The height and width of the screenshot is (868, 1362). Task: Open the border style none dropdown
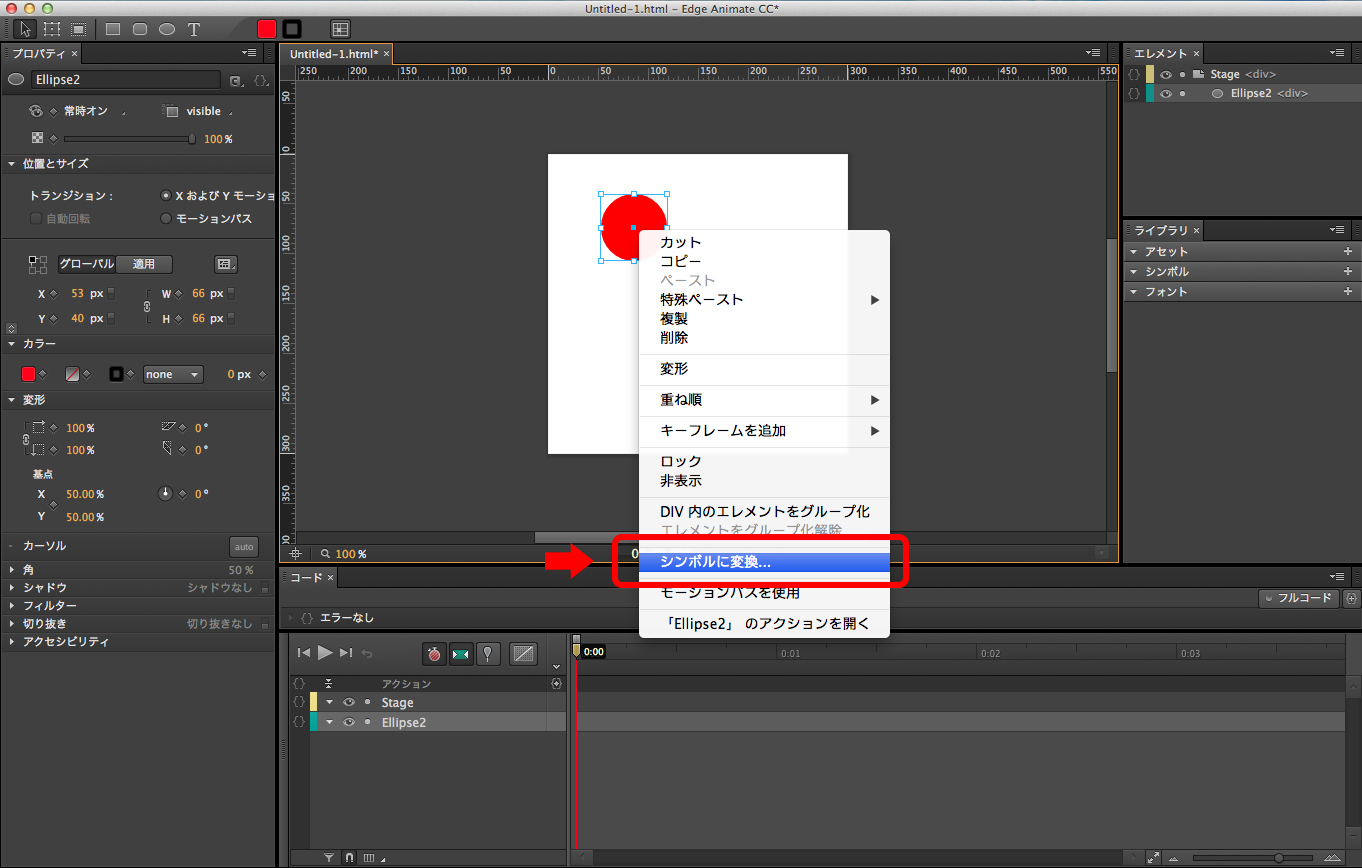(x=174, y=374)
